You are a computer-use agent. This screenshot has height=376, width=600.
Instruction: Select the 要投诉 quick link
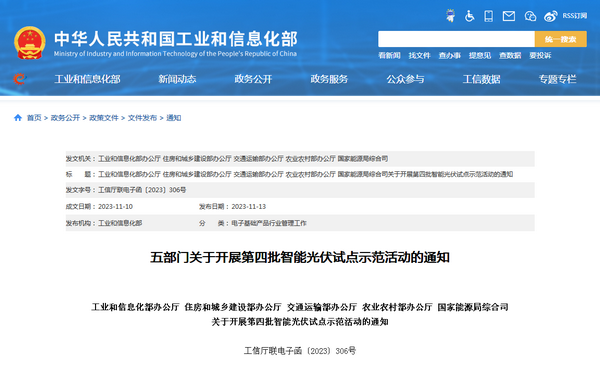pos(540,55)
